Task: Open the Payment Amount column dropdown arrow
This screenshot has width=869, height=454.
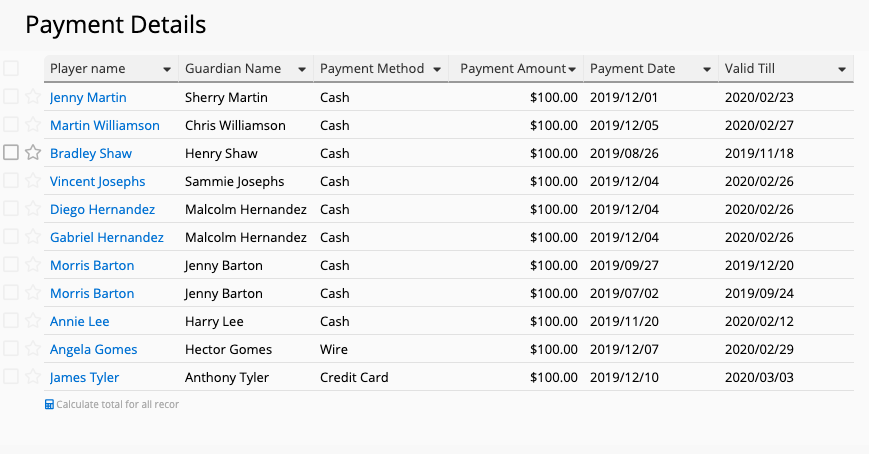Action: click(x=572, y=69)
